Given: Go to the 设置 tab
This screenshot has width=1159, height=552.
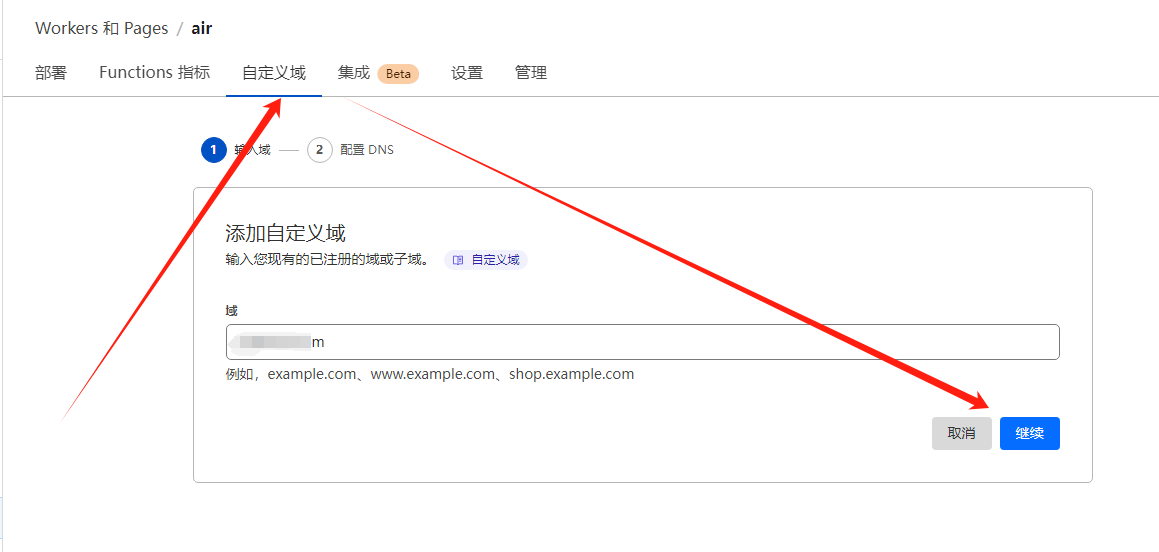Looking at the screenshot, I should tap(467, 73).
